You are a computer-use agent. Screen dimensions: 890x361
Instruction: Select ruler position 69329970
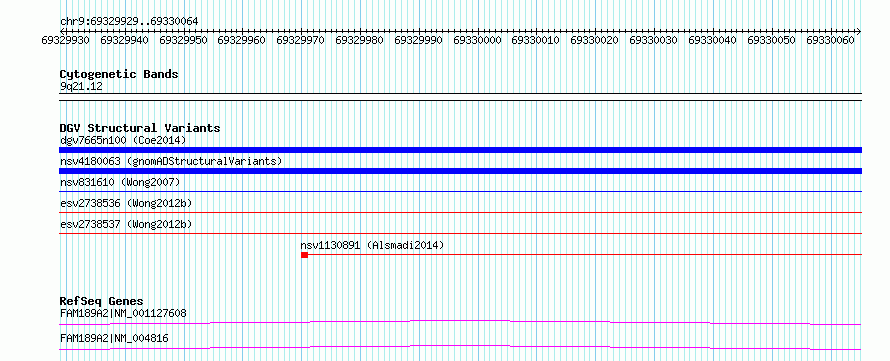(301, 40)
